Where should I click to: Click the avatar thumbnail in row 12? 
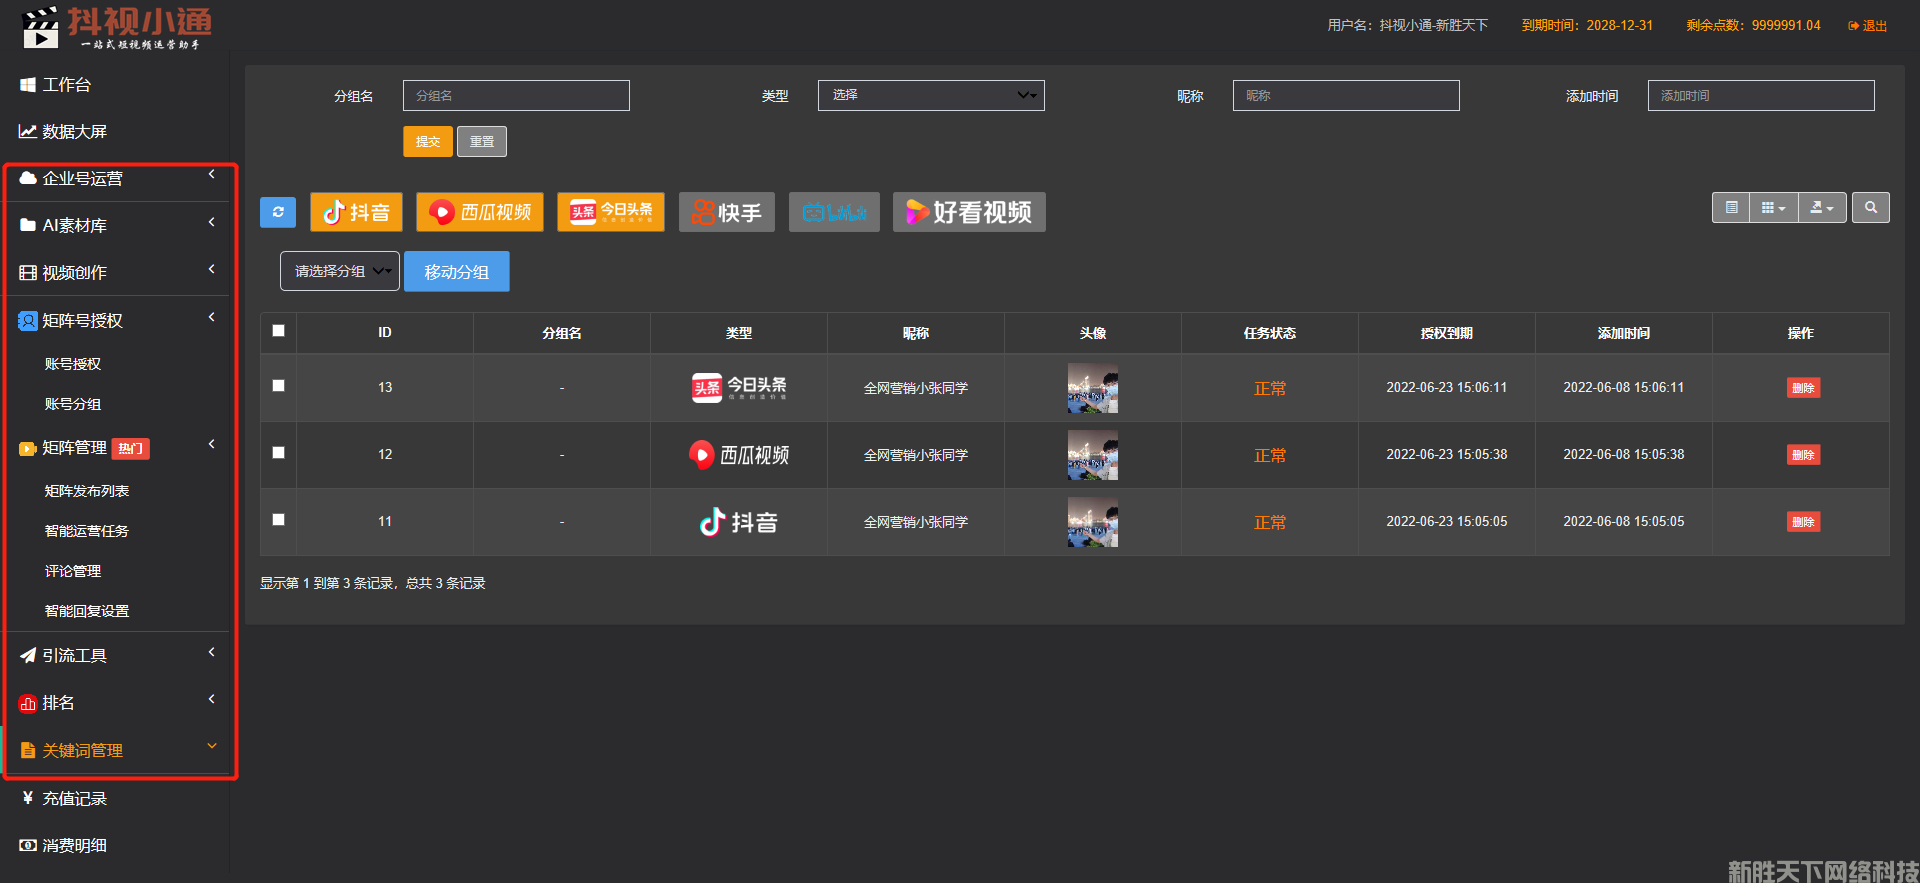click(1092, 455)
